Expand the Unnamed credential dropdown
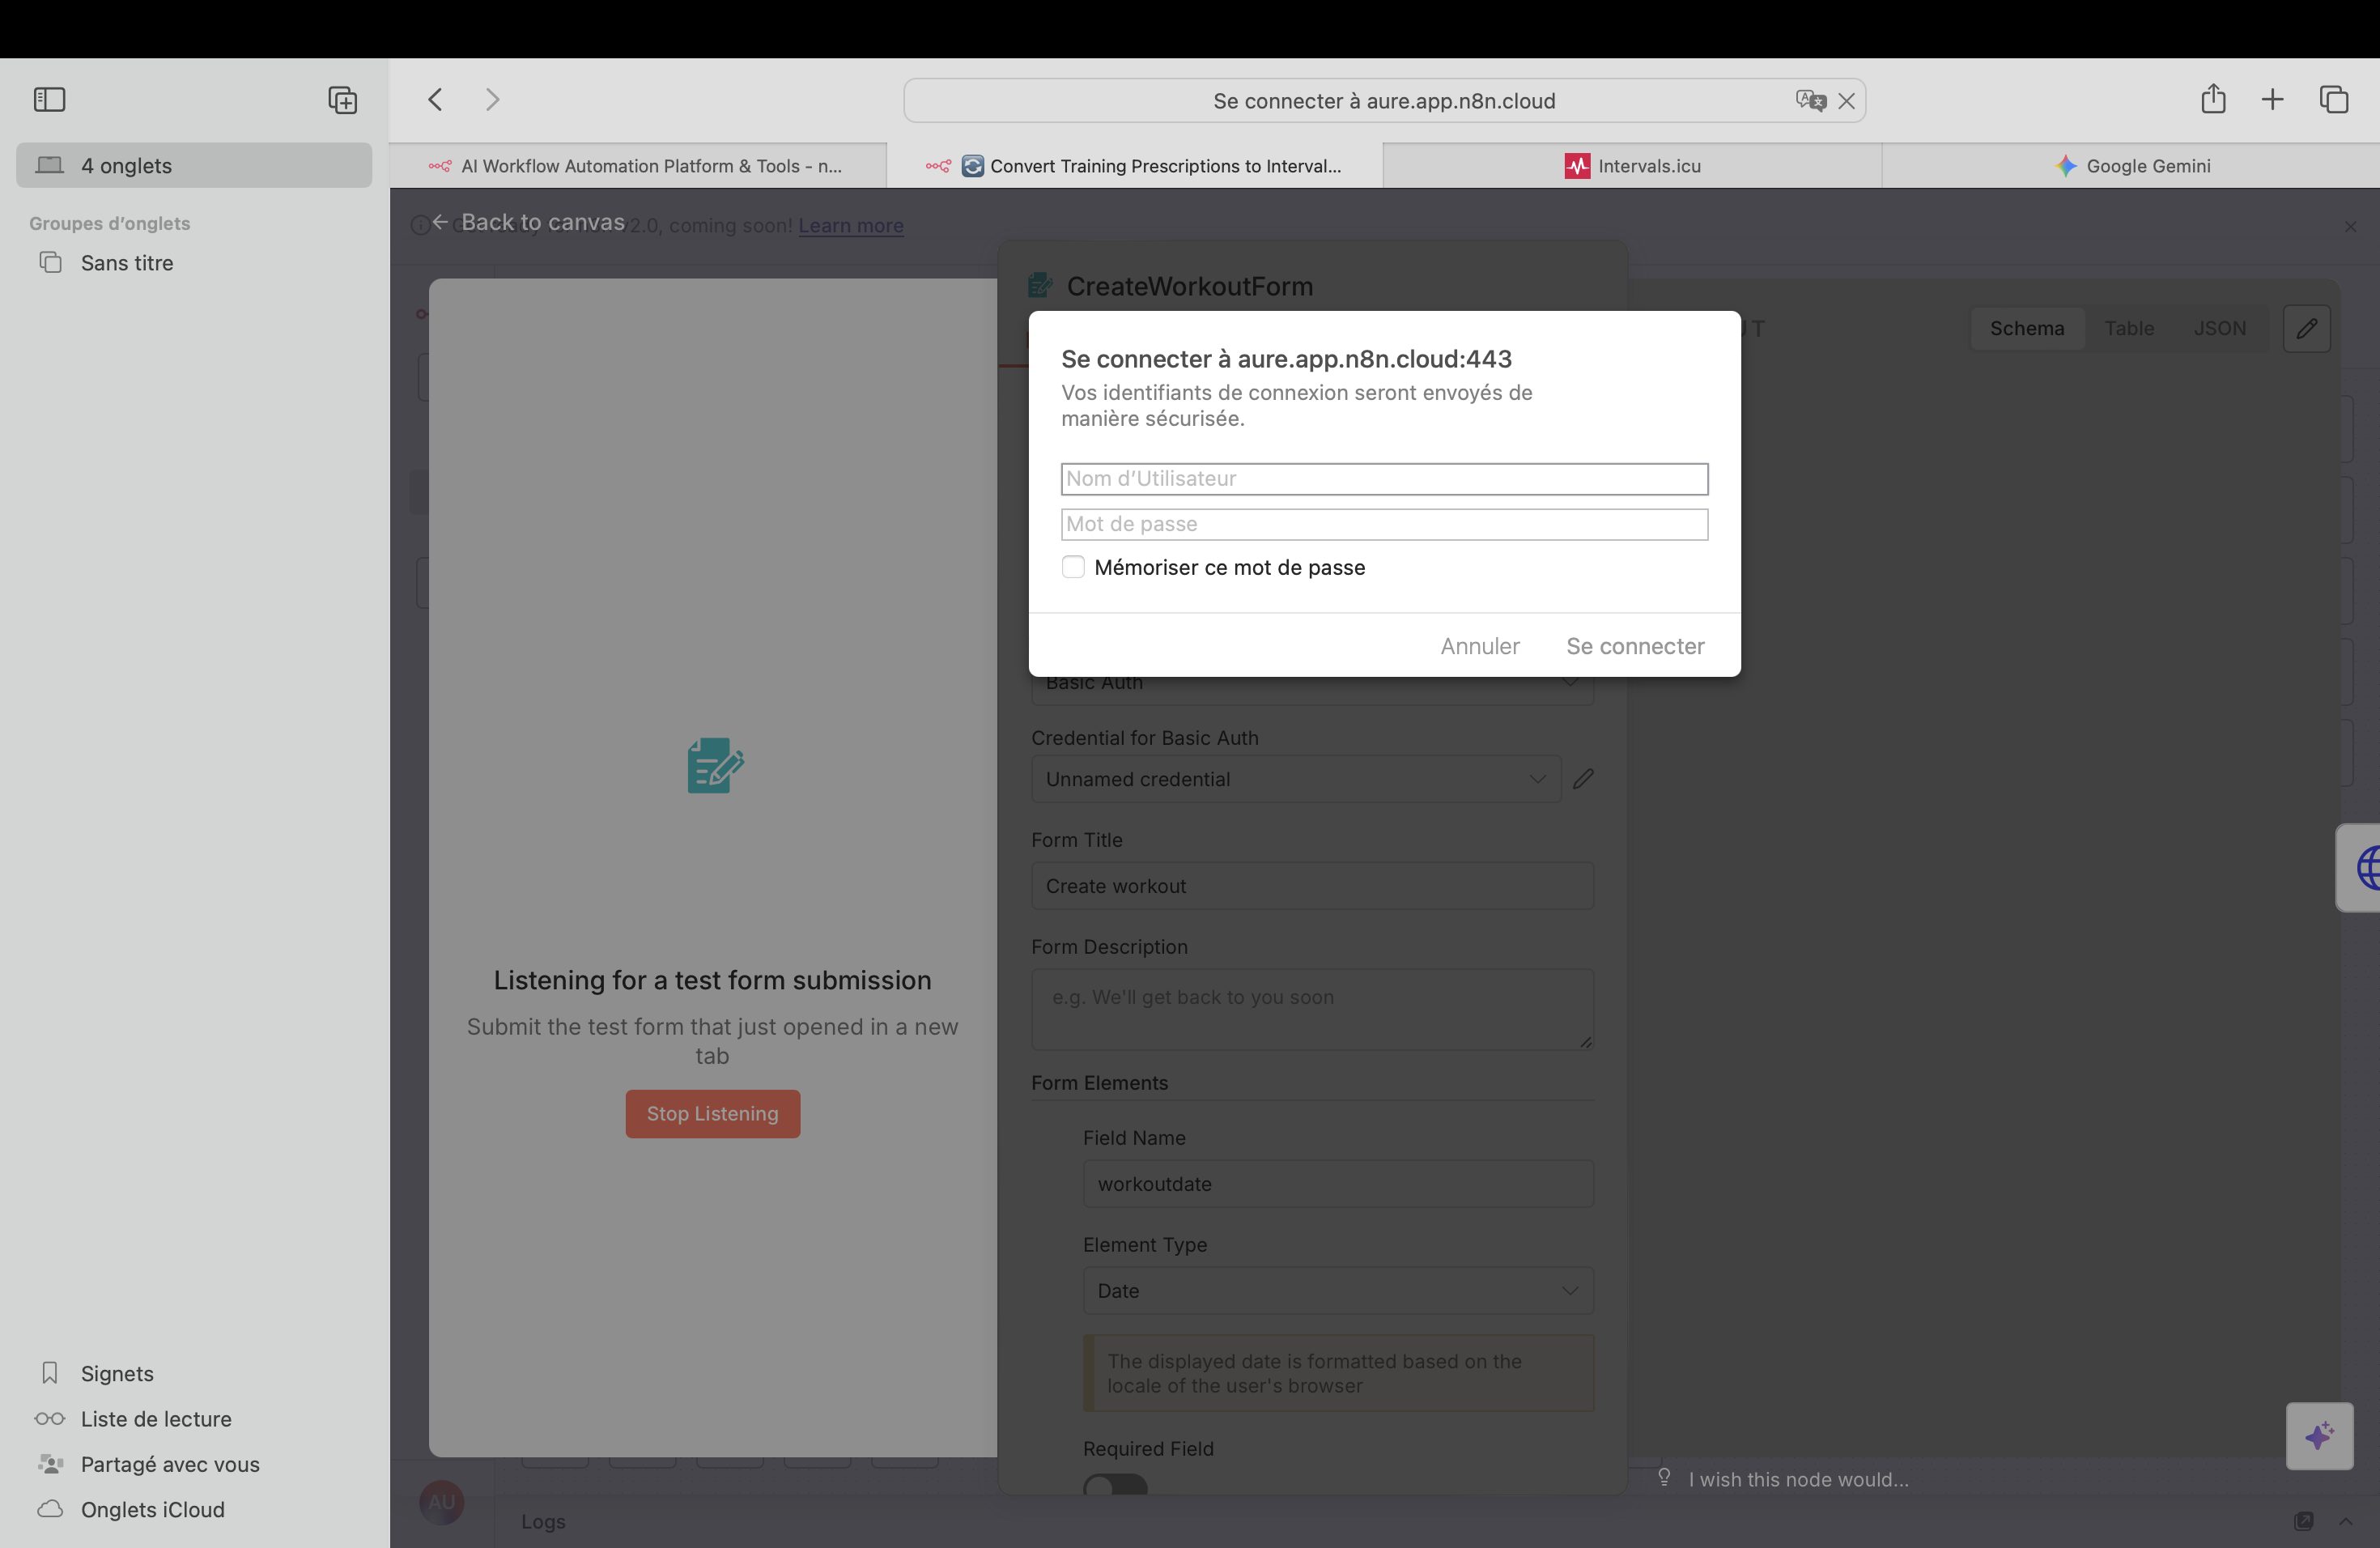 (x=1295, y=779)
